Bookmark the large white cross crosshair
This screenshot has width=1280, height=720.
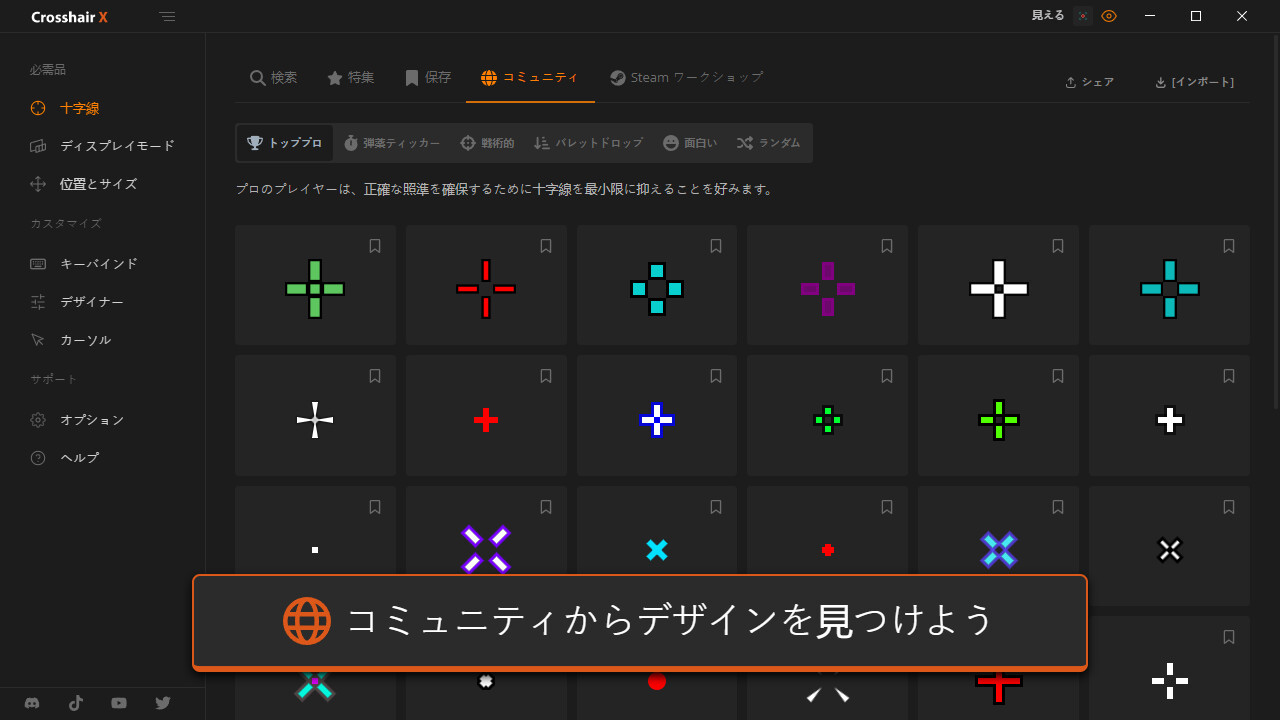point(1058,246)
